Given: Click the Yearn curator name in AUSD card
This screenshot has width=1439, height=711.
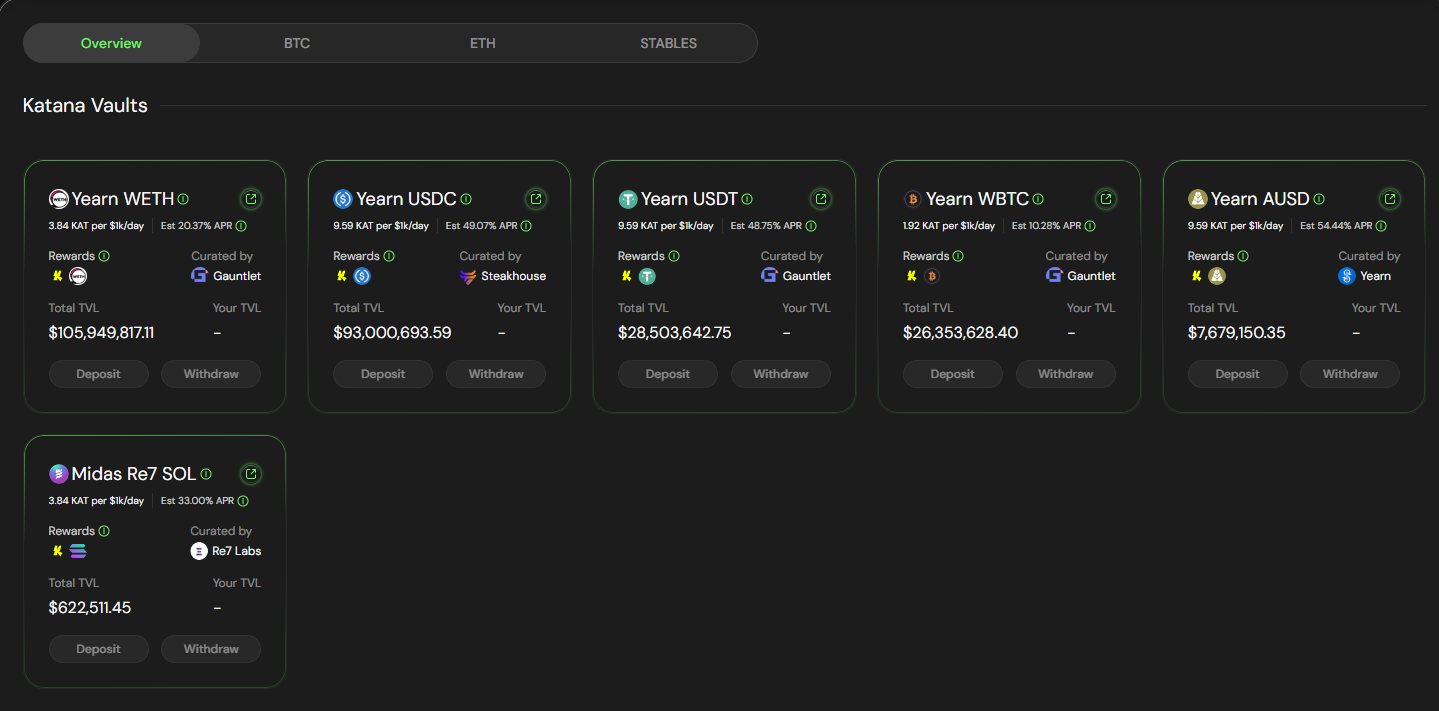Looking at the screenshot, I should [1375, 276].
